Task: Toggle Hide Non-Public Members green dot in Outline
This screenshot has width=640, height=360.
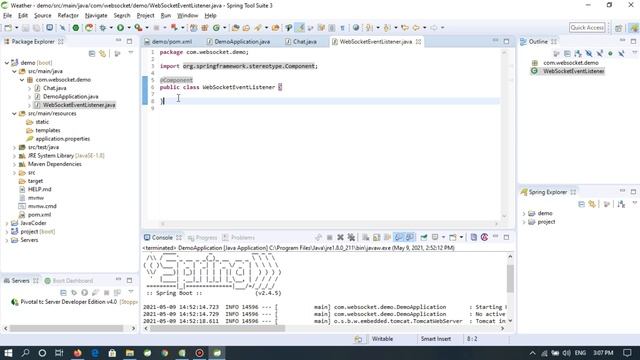Action: coord(611,53)
